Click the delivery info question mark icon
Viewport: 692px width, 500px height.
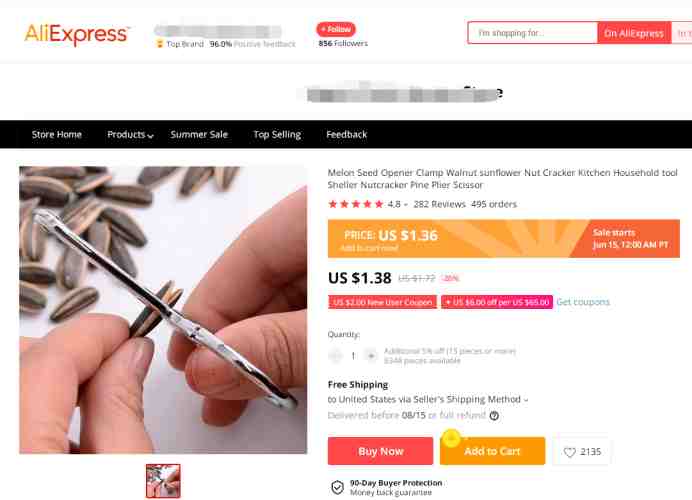pyautogui.click(x=494, y=416)
